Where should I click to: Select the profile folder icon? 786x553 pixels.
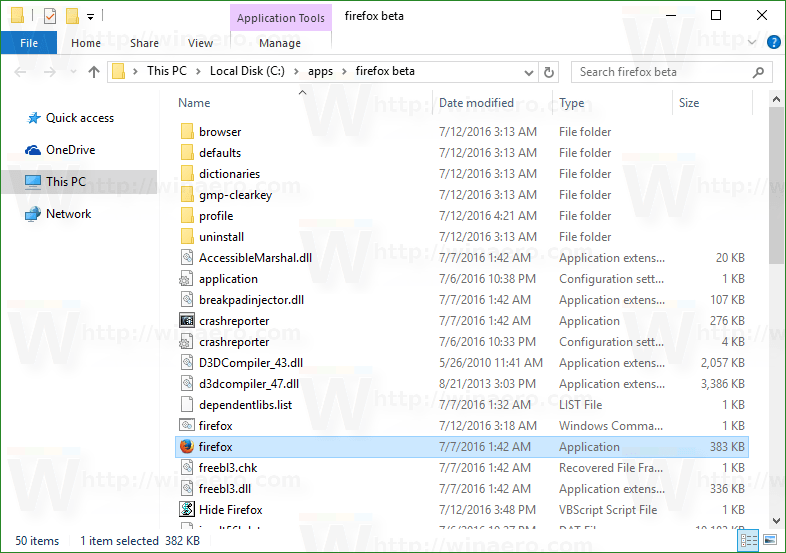187,216
